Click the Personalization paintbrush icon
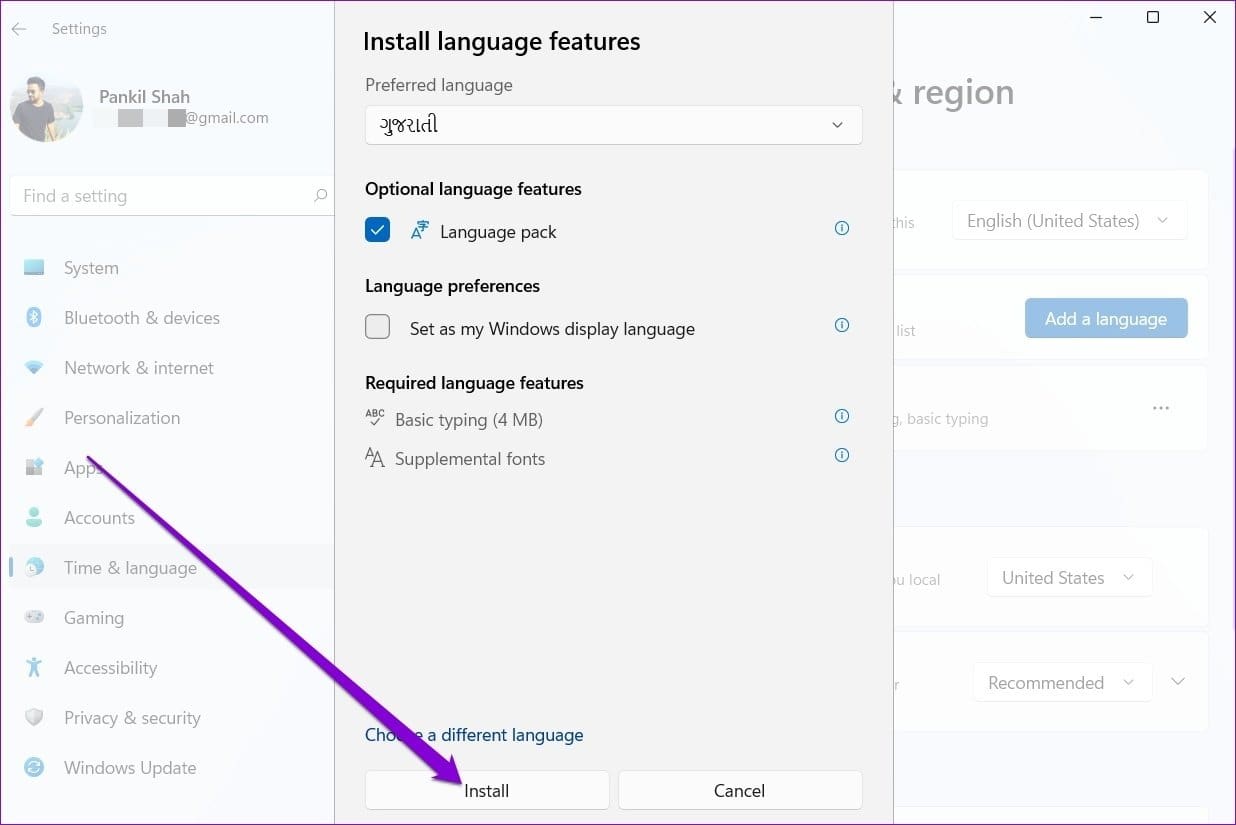The height and width of the screenshot is (825, 1236). 34,418
